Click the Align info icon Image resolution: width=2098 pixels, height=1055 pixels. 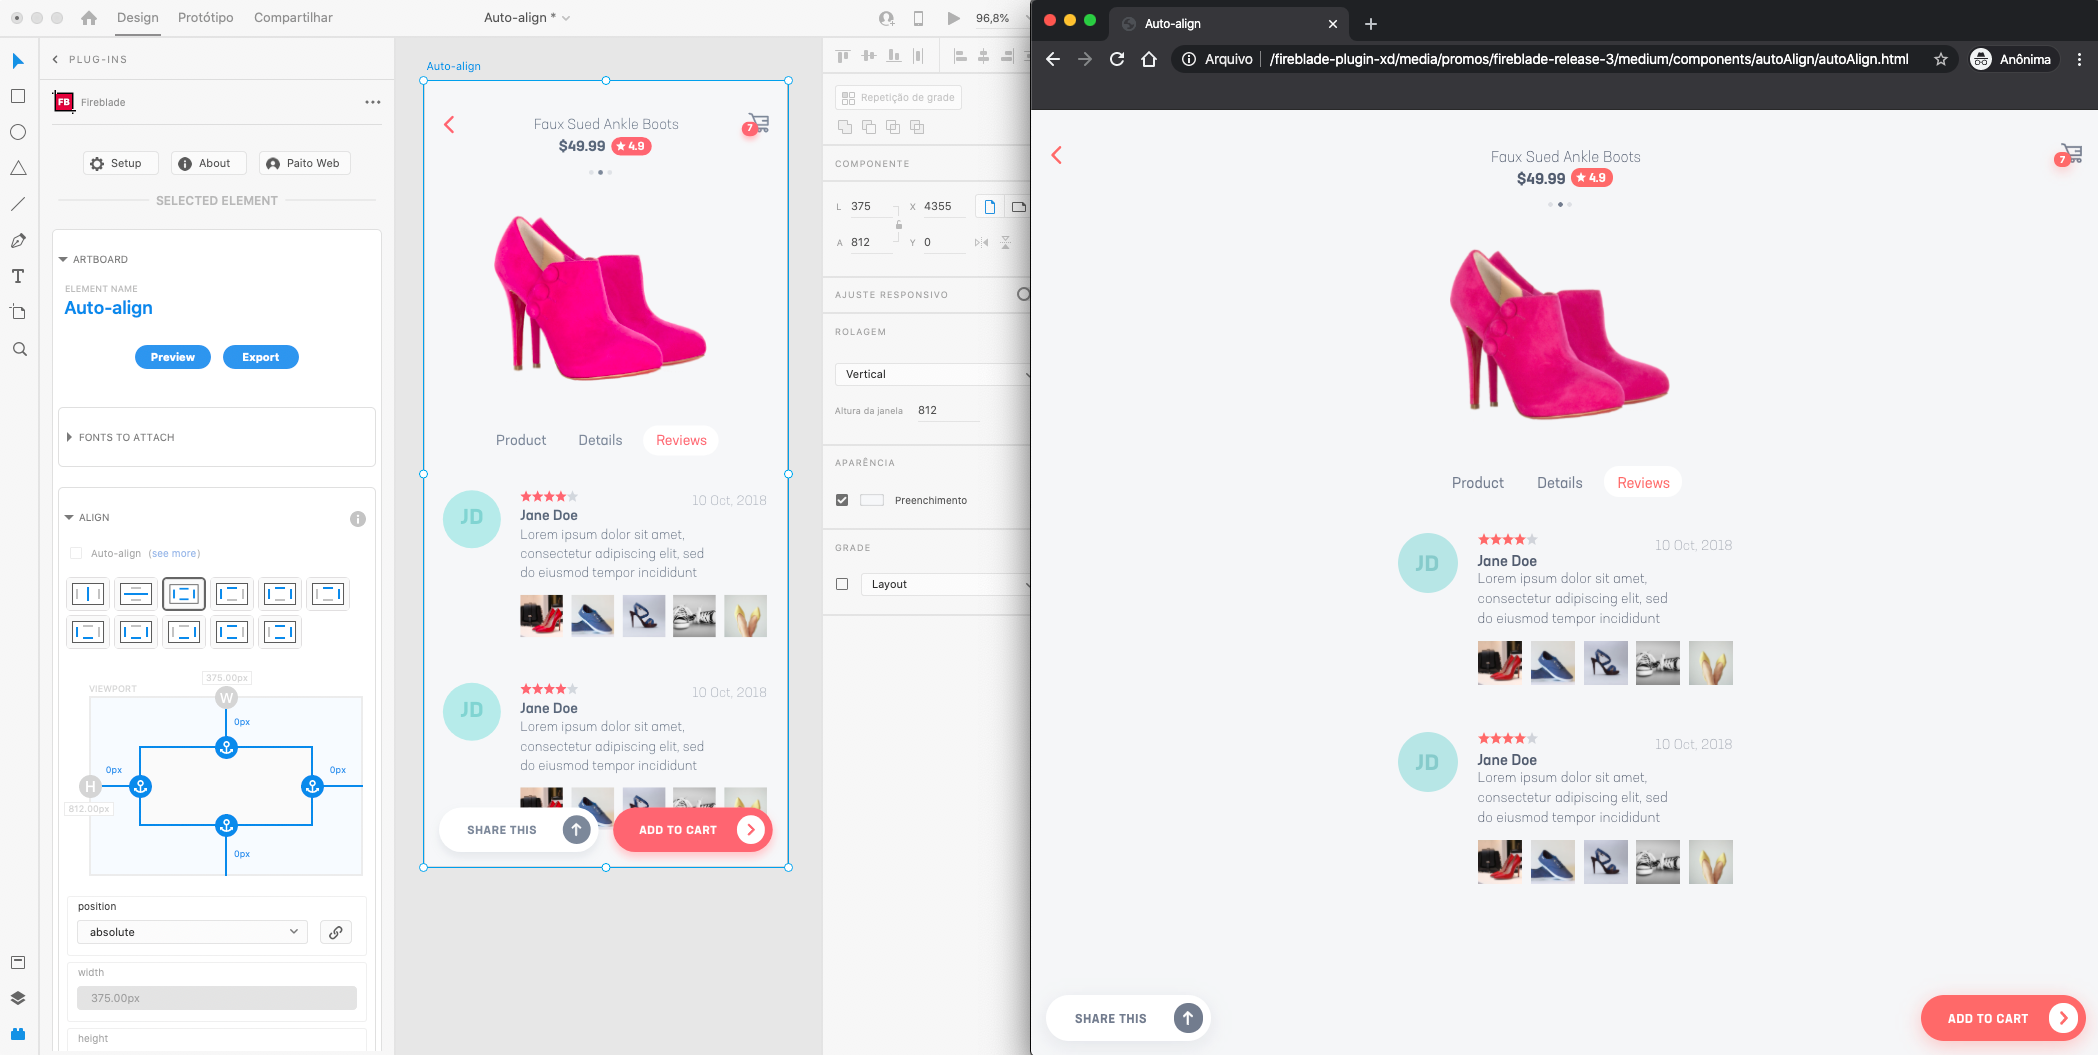pos(358,519)
